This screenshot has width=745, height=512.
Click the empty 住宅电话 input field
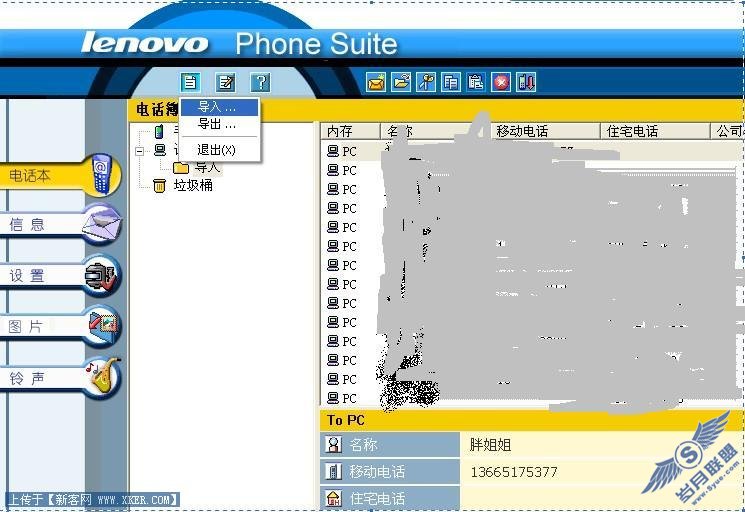pos(602,499)
